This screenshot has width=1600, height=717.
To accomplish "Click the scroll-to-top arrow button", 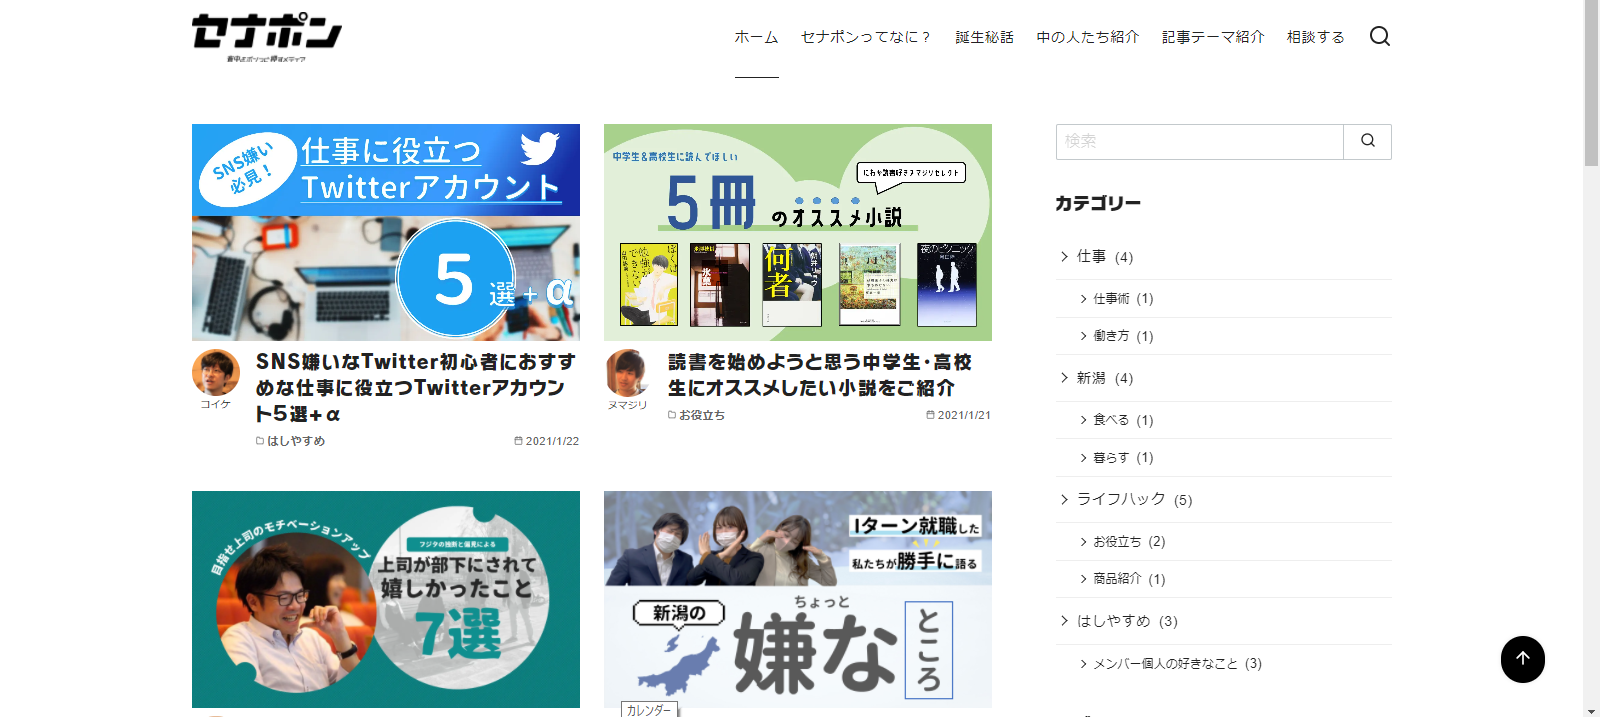I will (1522, 659).
